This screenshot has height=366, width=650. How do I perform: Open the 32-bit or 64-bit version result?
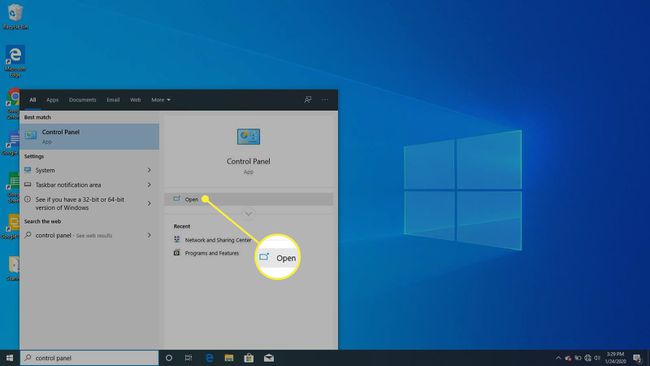pyautogui.click(x=90, y=203)
